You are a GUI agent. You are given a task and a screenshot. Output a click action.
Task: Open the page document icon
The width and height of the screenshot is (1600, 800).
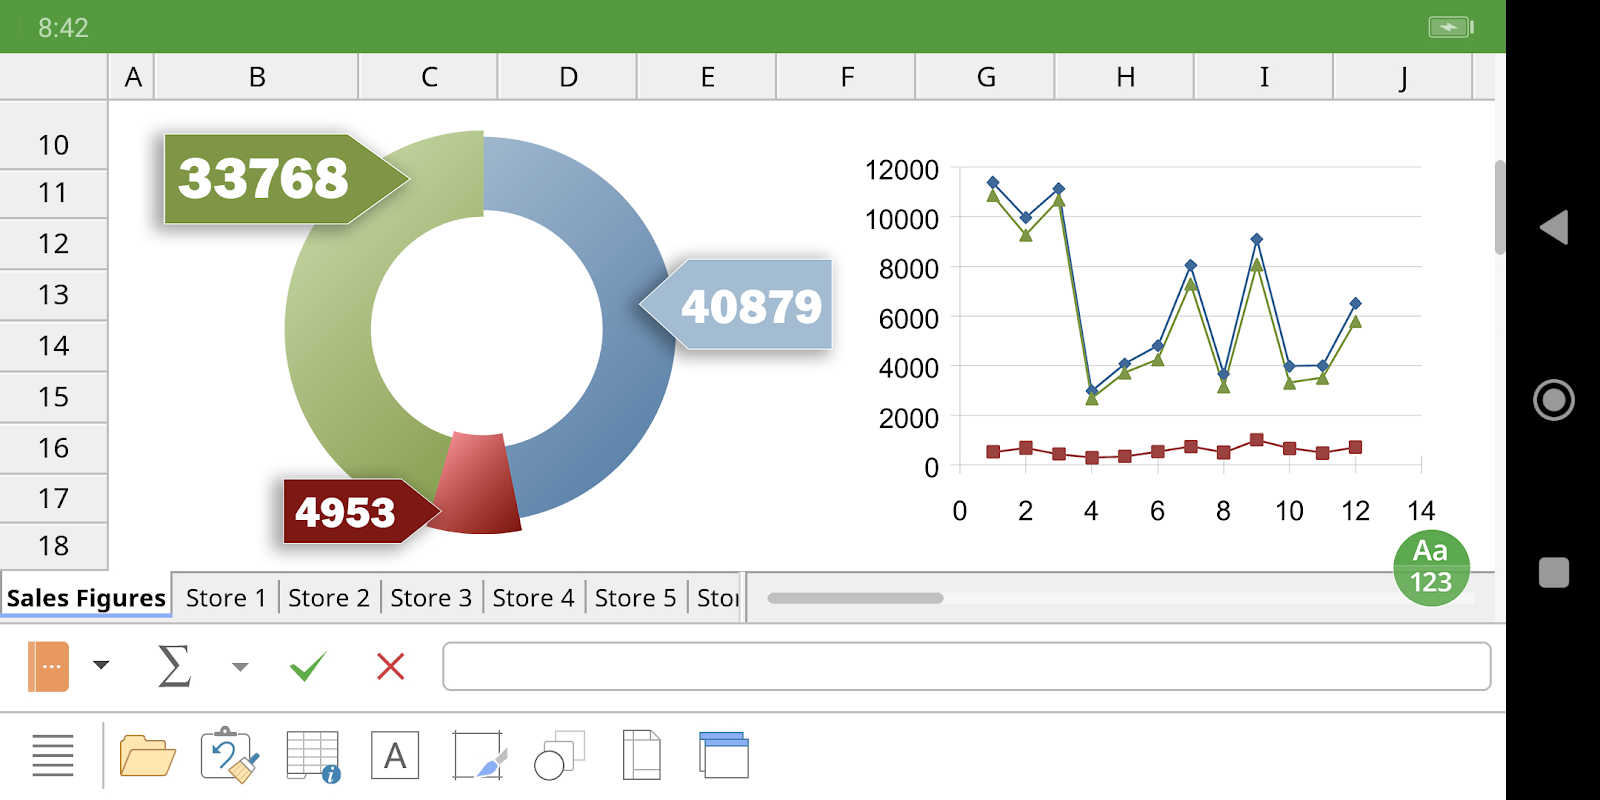tap(641, 756)
